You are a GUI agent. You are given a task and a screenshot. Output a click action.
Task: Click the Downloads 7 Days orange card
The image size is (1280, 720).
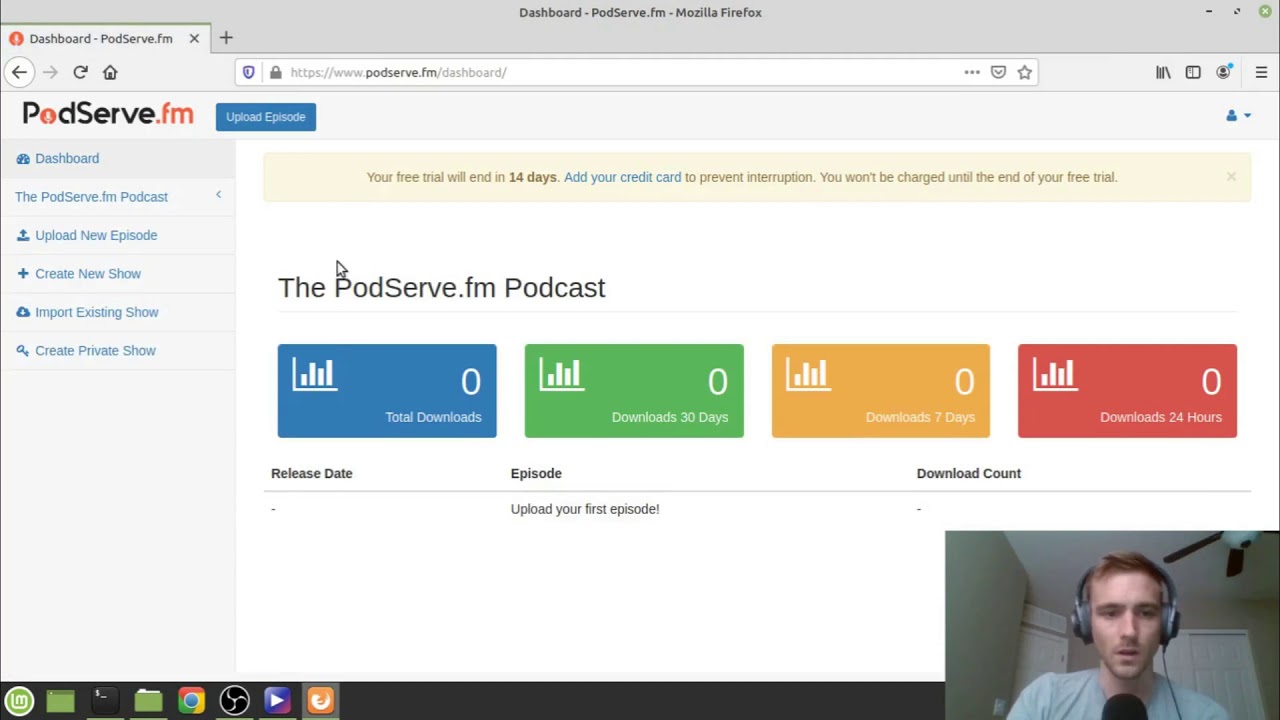tap(881, 391)
